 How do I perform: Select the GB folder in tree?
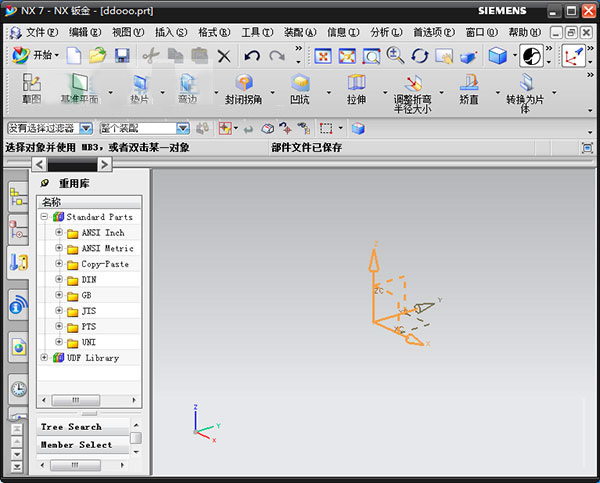[87, 296]
